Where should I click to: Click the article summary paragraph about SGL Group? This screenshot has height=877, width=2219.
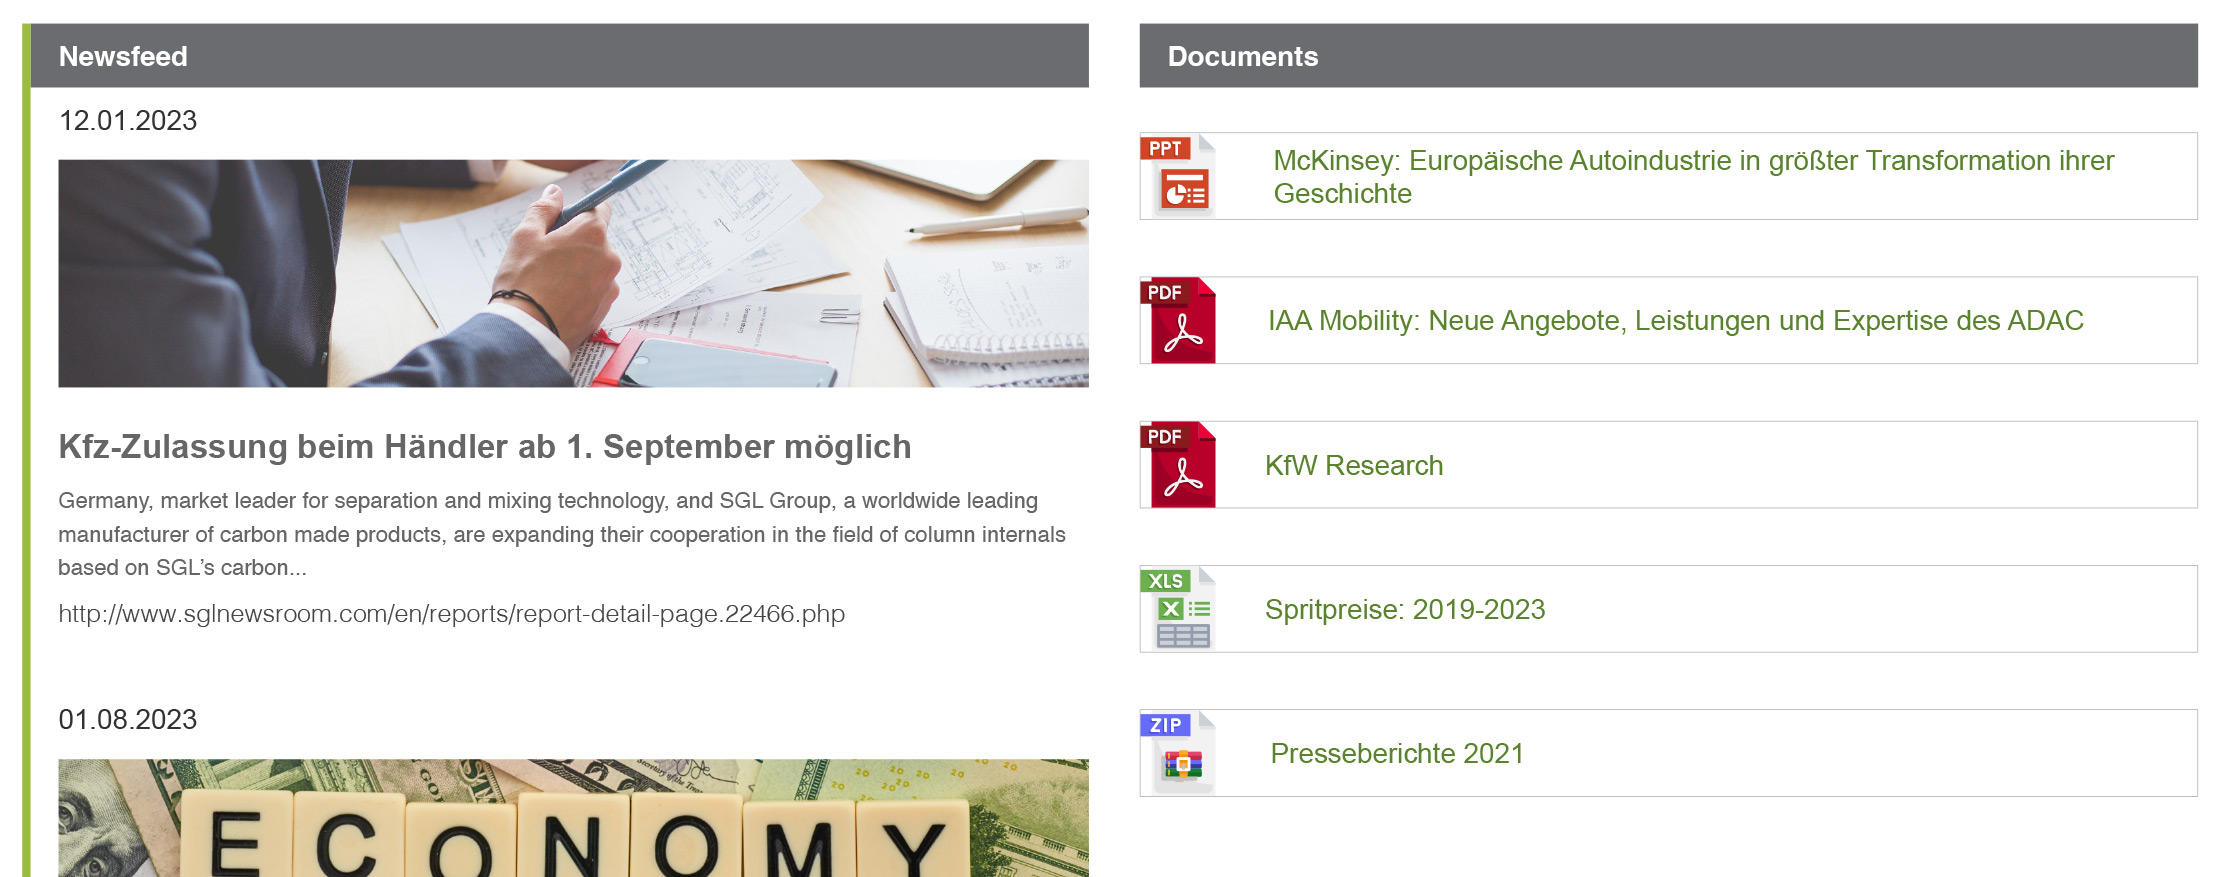(560, 534)
